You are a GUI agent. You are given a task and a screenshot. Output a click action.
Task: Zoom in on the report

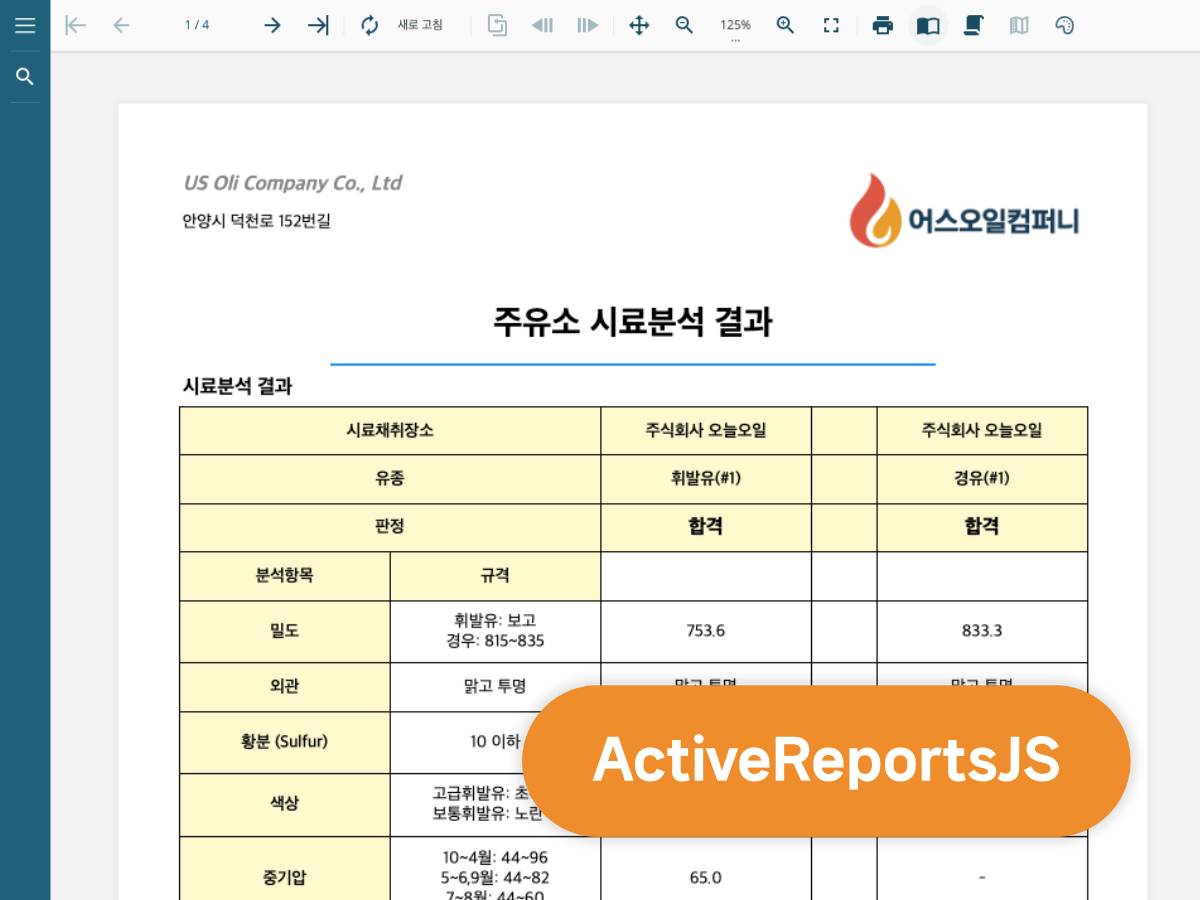785,25
